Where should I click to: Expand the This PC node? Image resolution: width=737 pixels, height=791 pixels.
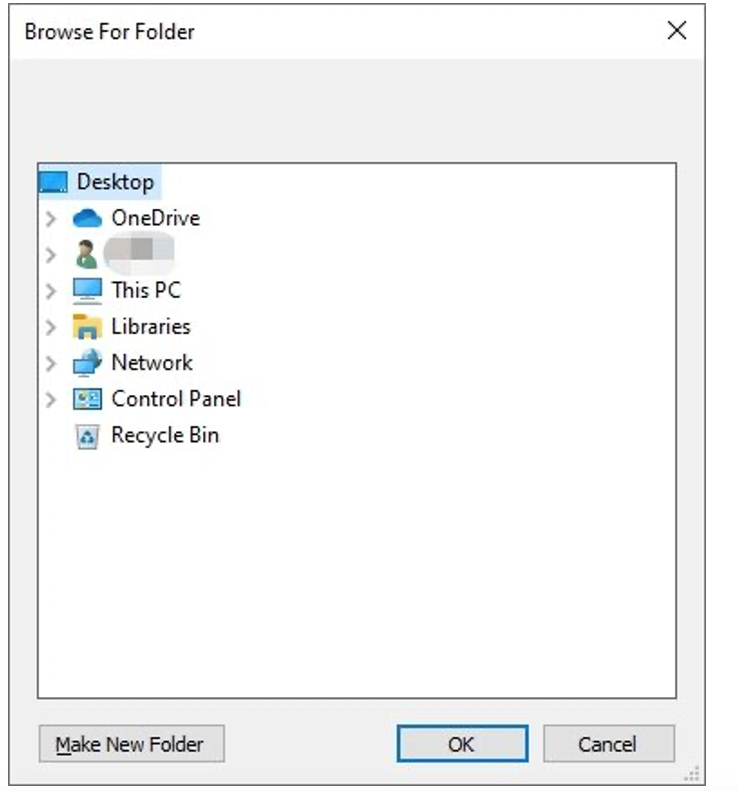(50, 291)
